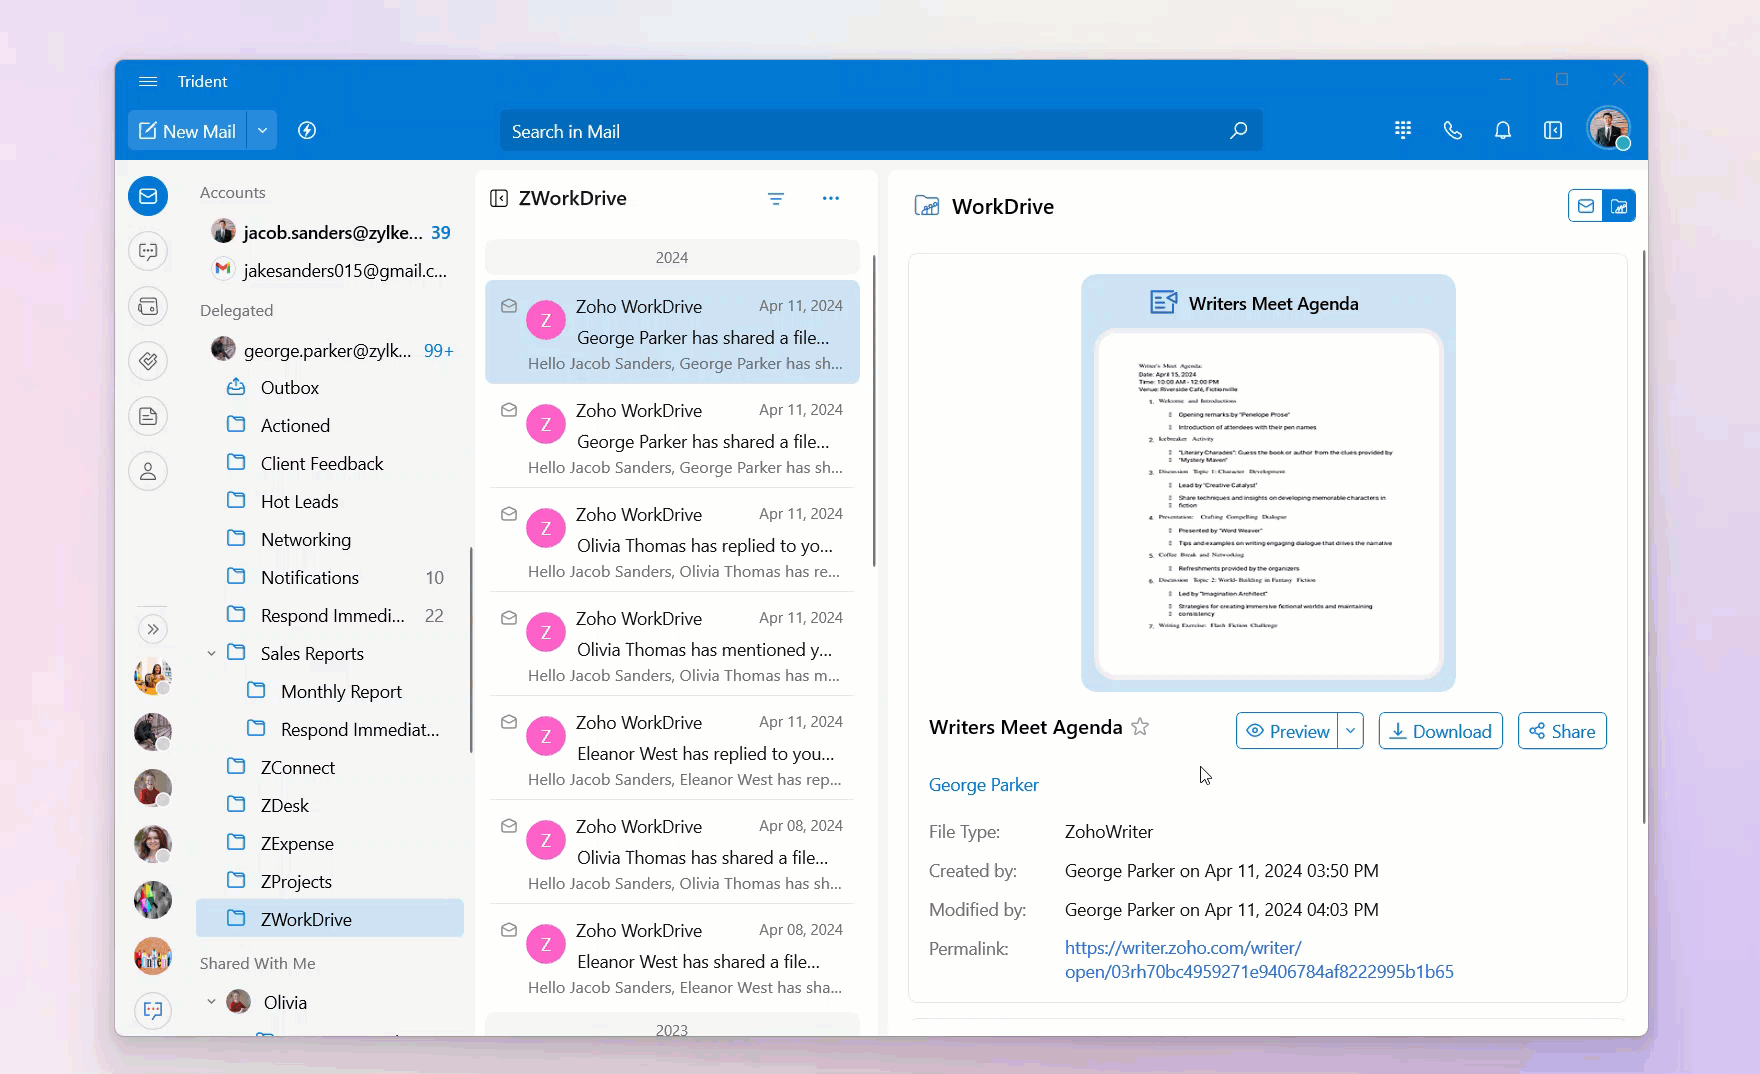Open the Client Feedback folder
This screenshot has height=1074, width=1760.
[330, 463]
